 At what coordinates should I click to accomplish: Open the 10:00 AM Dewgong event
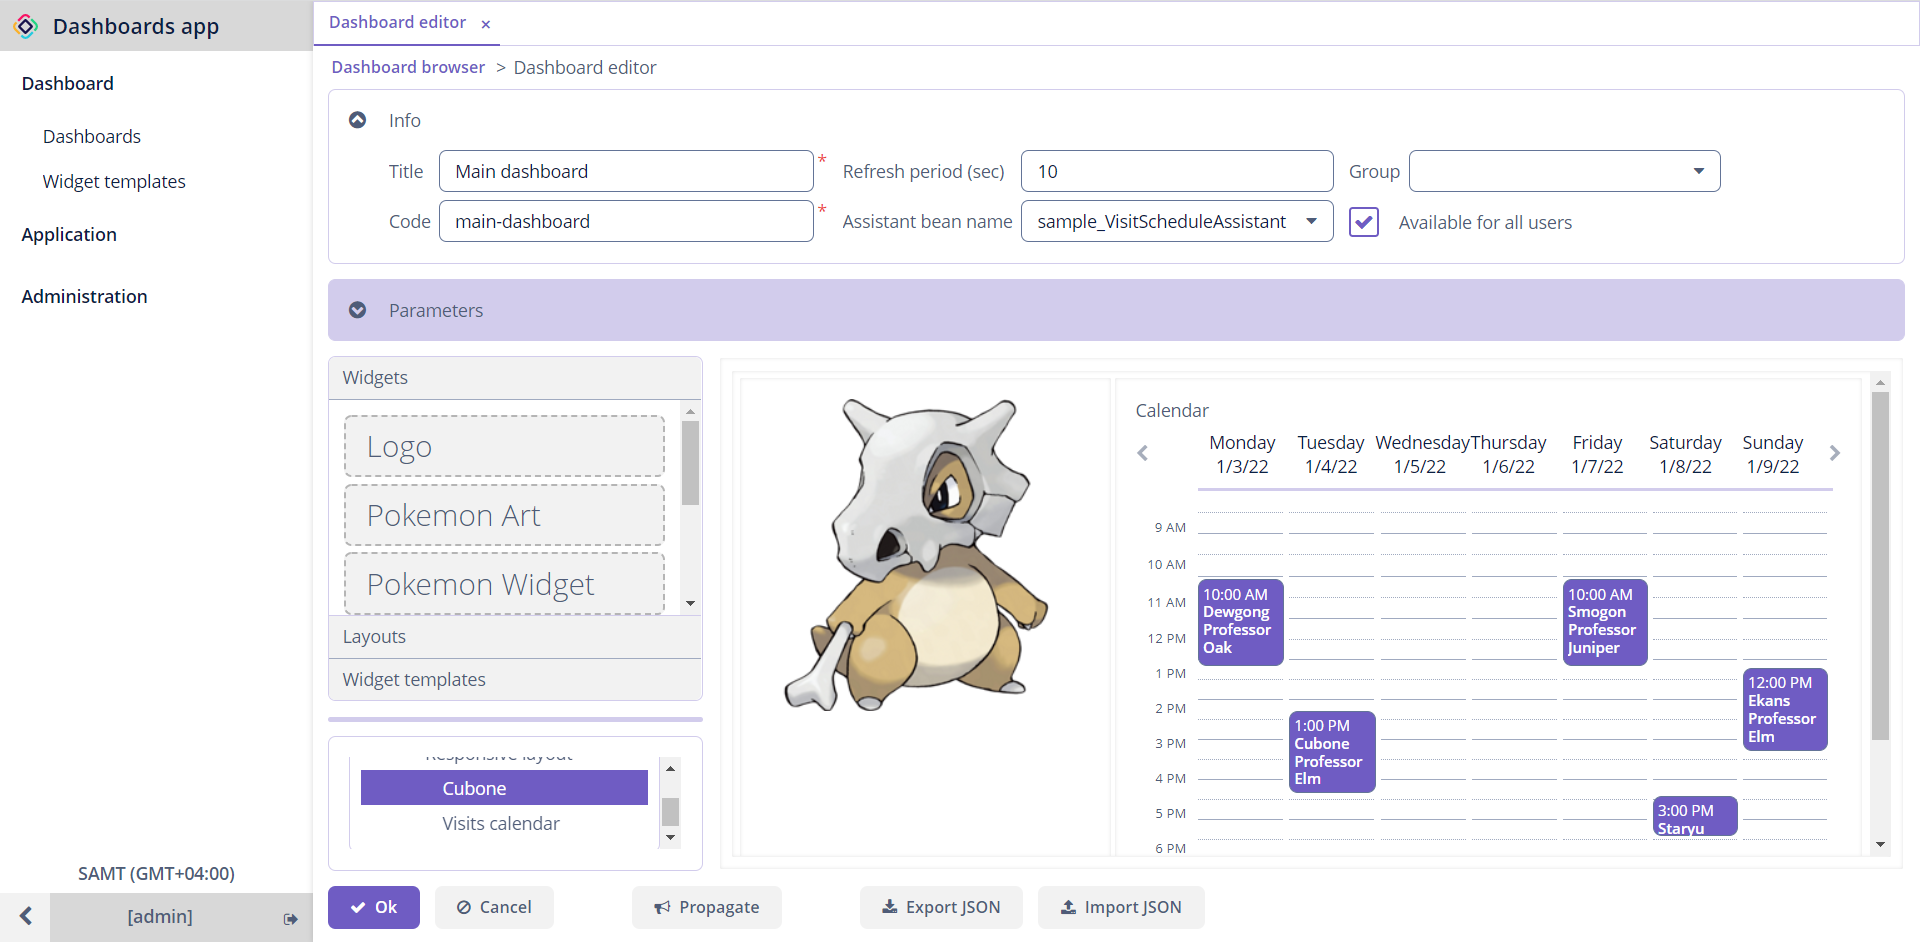[1240, 621]
